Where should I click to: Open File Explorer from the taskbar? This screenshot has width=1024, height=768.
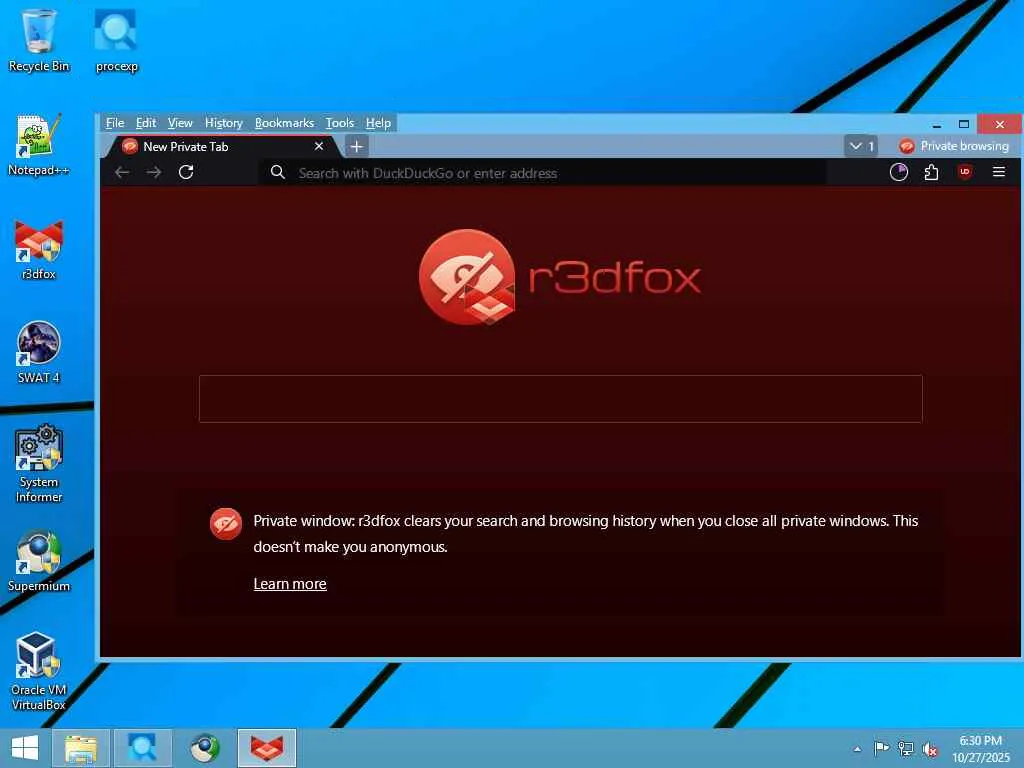tap(80, 748)
